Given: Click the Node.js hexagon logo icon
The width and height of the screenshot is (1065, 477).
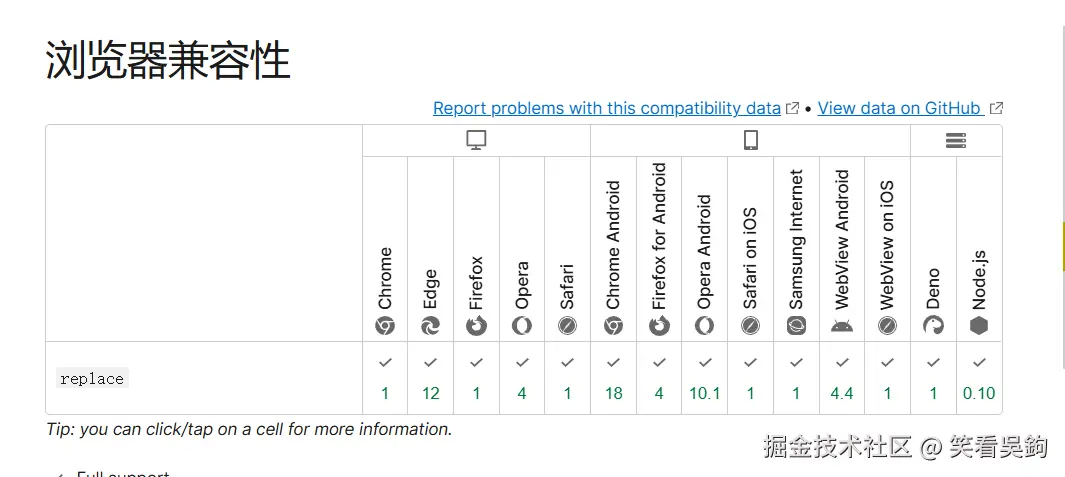Looking at the screenshot, I should click(x=979, y=325).
